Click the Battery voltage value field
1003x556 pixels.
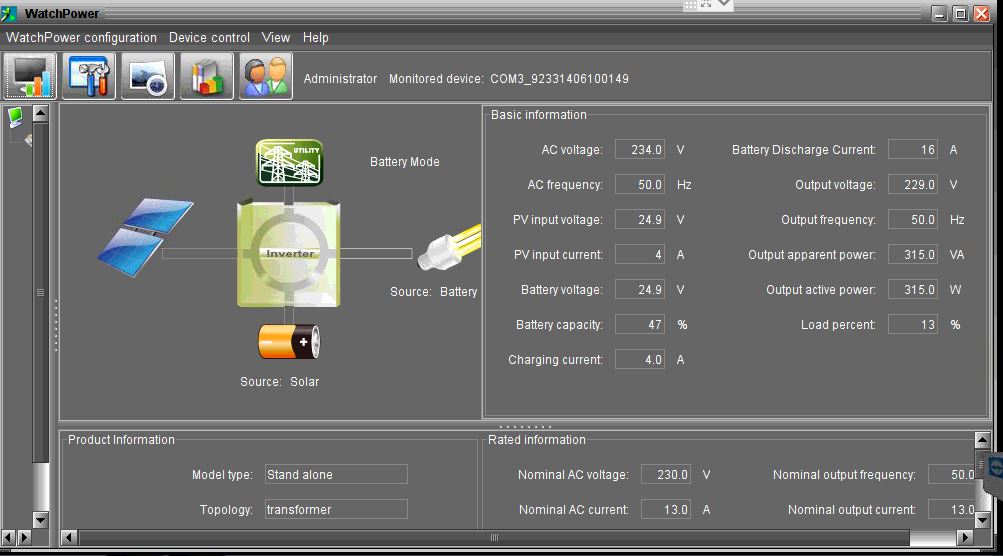click(x=640, y=289)
